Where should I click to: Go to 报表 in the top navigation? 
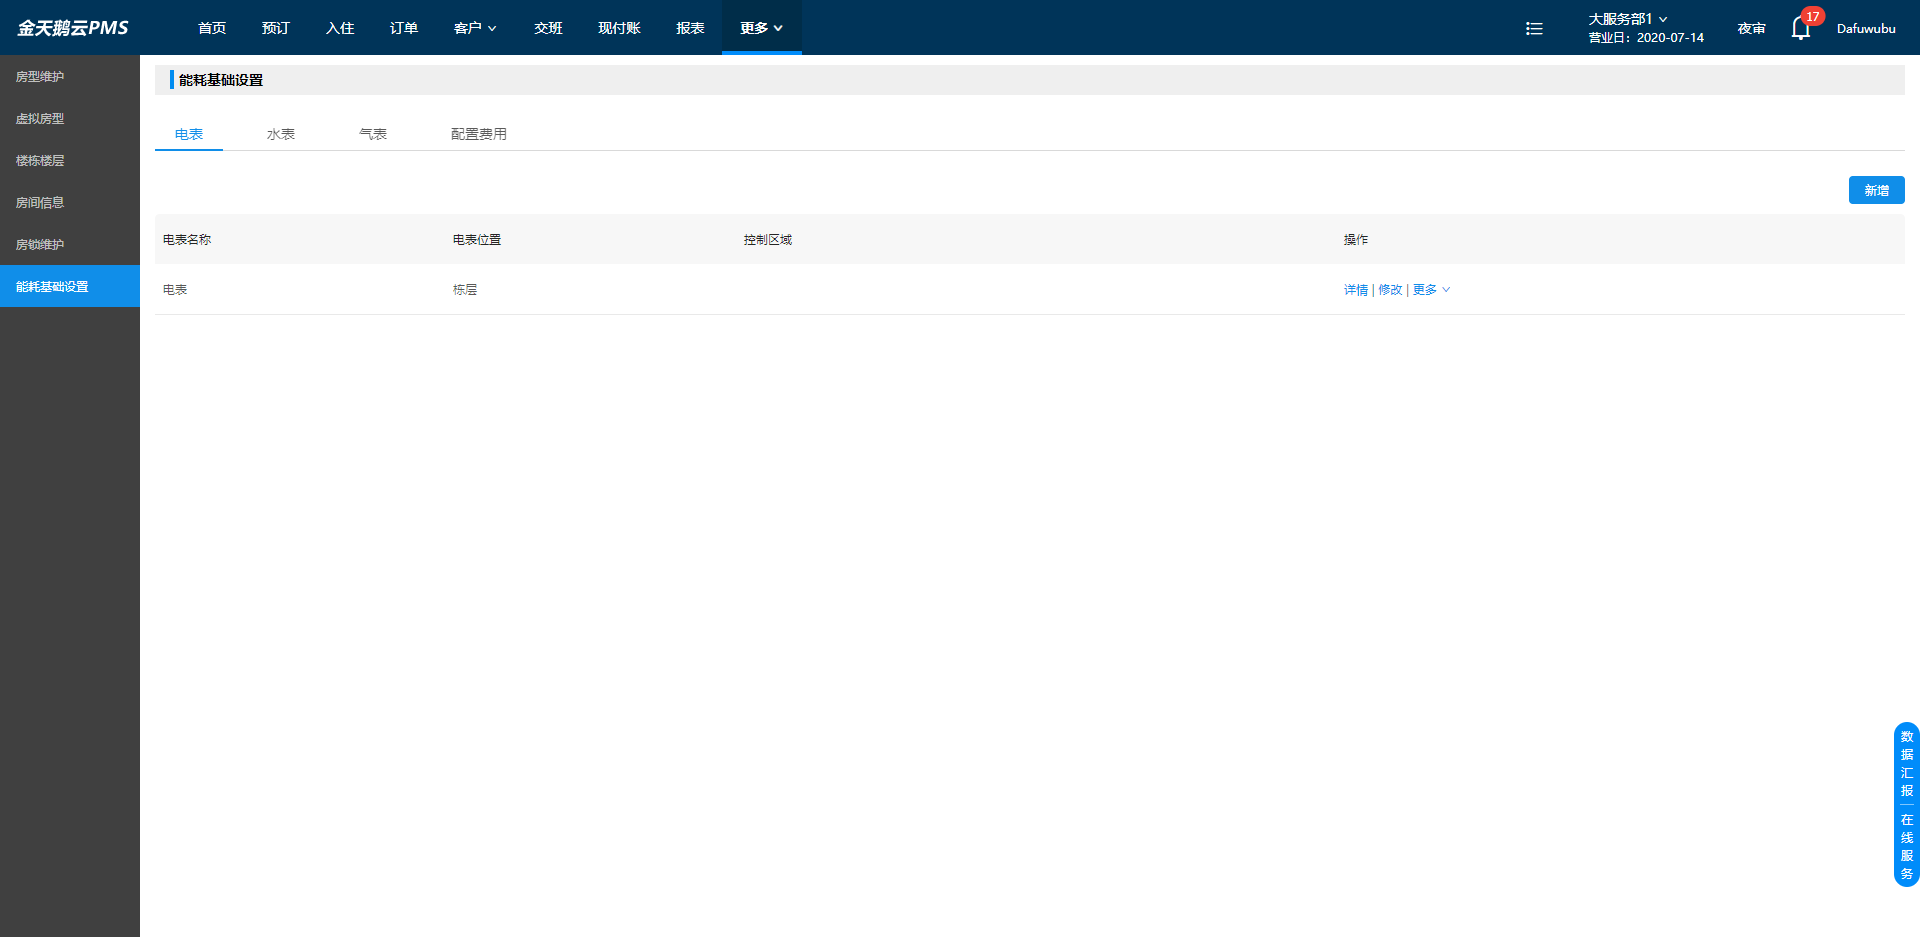690,28
